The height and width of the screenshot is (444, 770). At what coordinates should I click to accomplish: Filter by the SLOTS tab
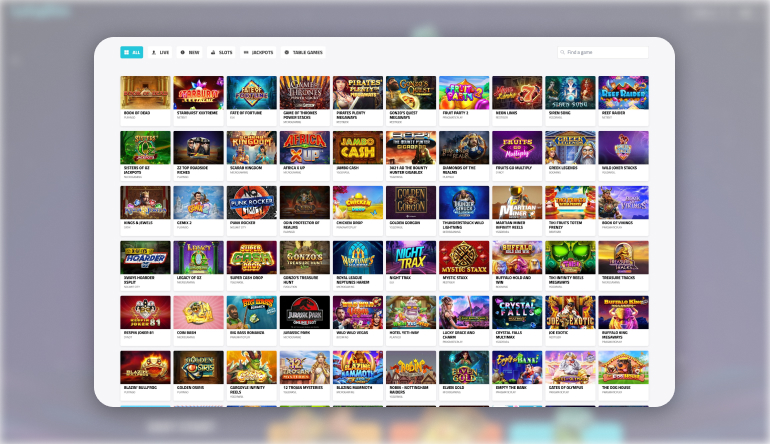pos(221,52)
